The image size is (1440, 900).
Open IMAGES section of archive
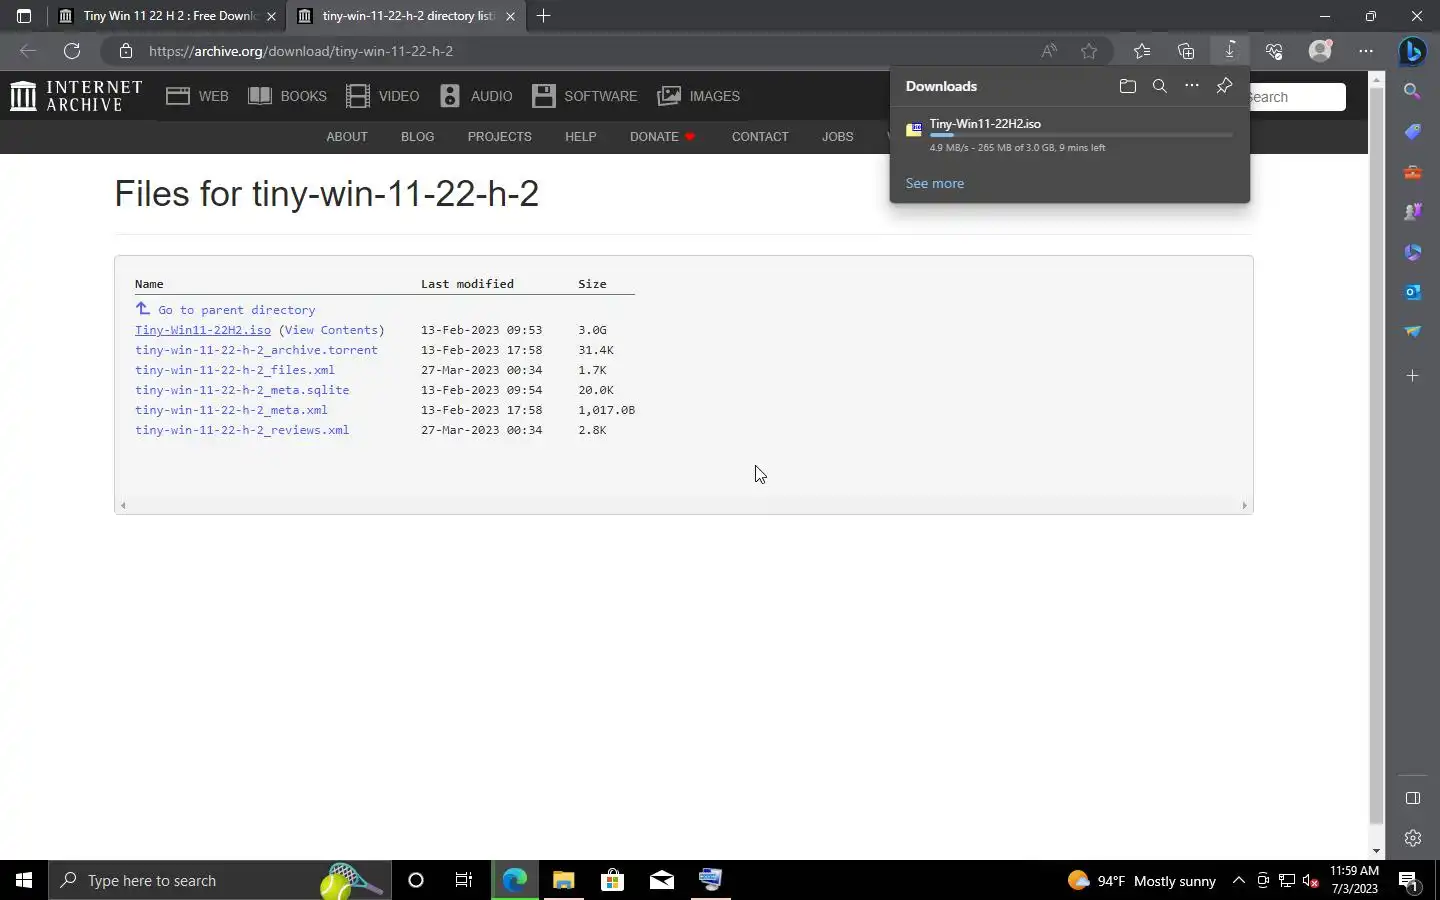click(699, 96)
